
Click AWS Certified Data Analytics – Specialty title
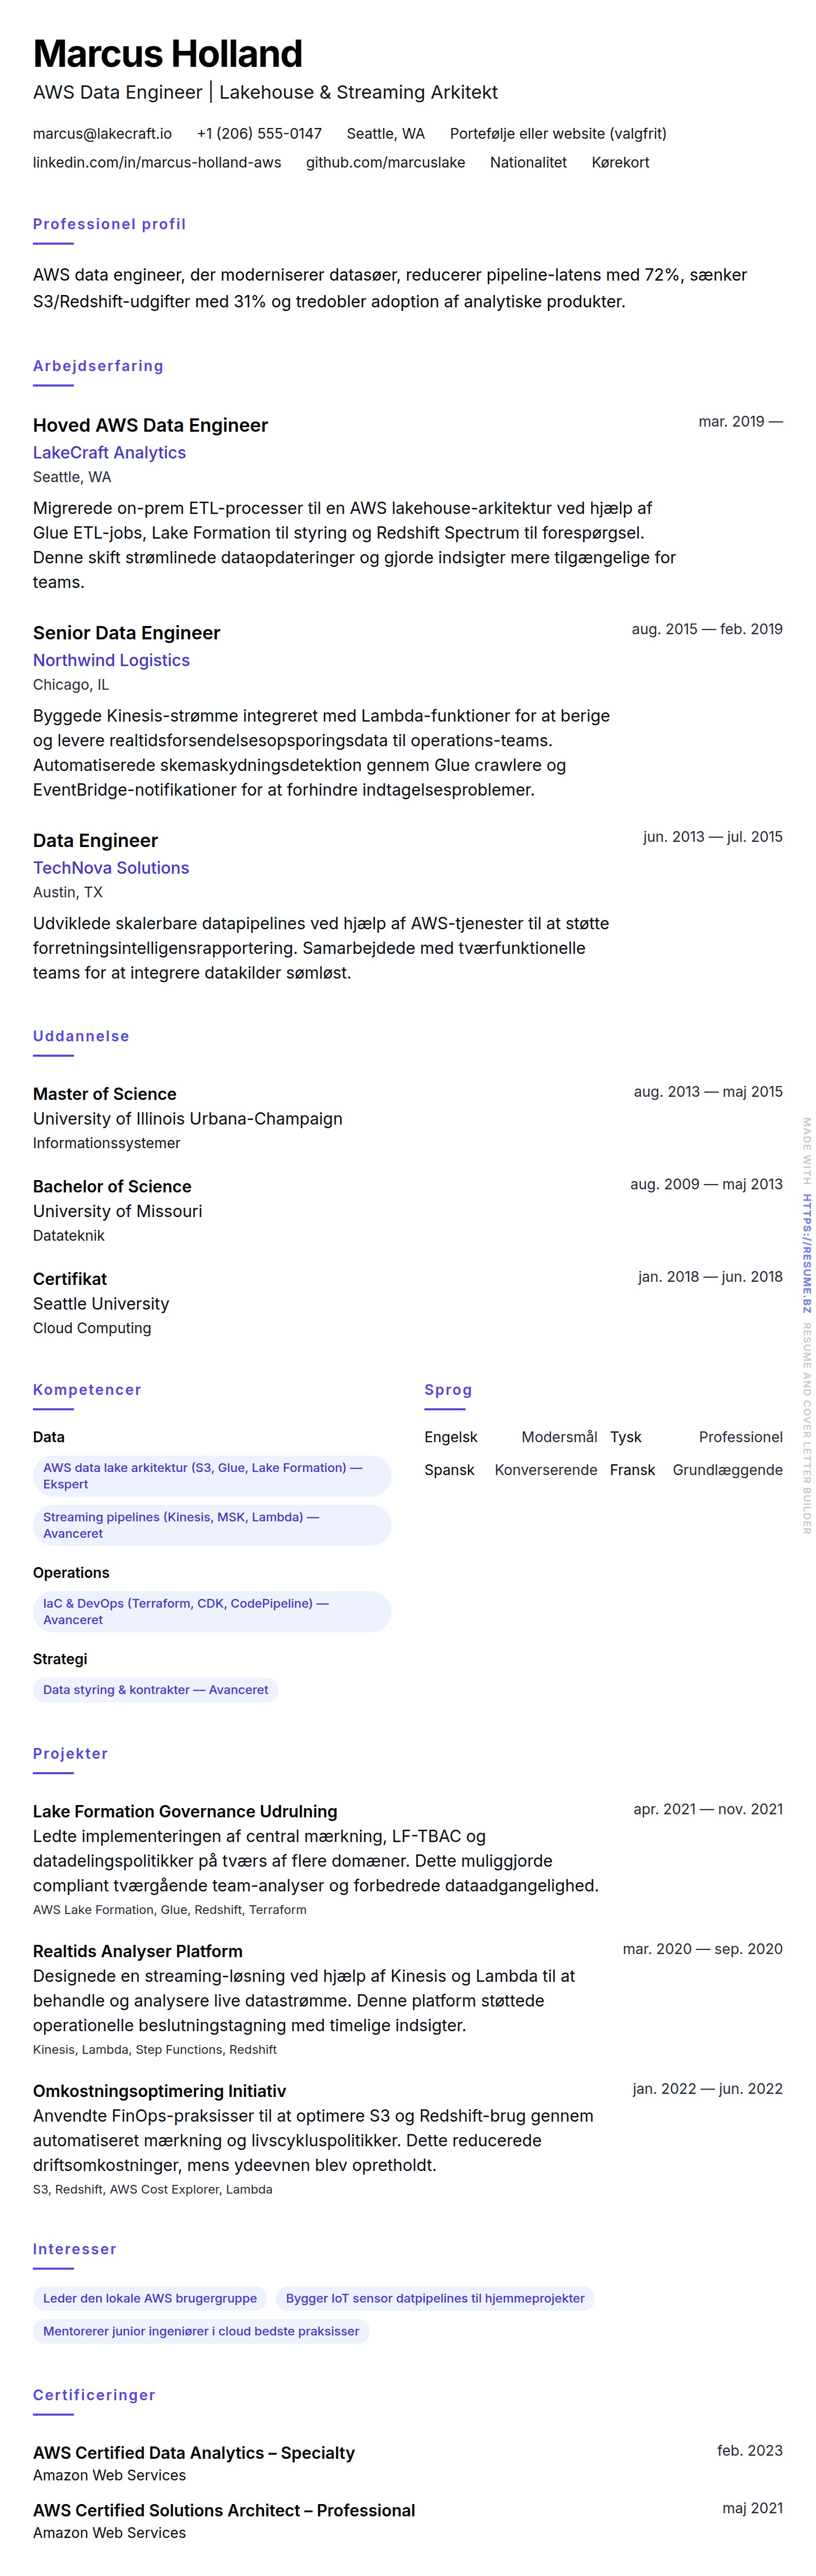click(x=194, y=2452)
